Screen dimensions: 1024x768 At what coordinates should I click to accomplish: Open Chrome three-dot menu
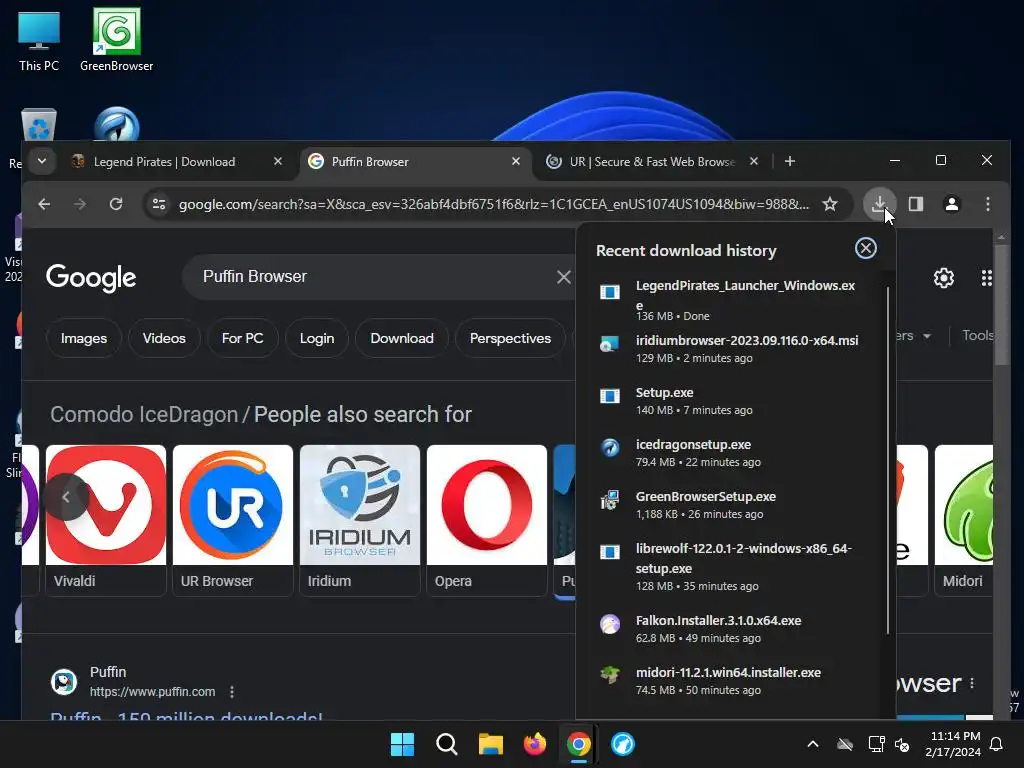[987, 204]
